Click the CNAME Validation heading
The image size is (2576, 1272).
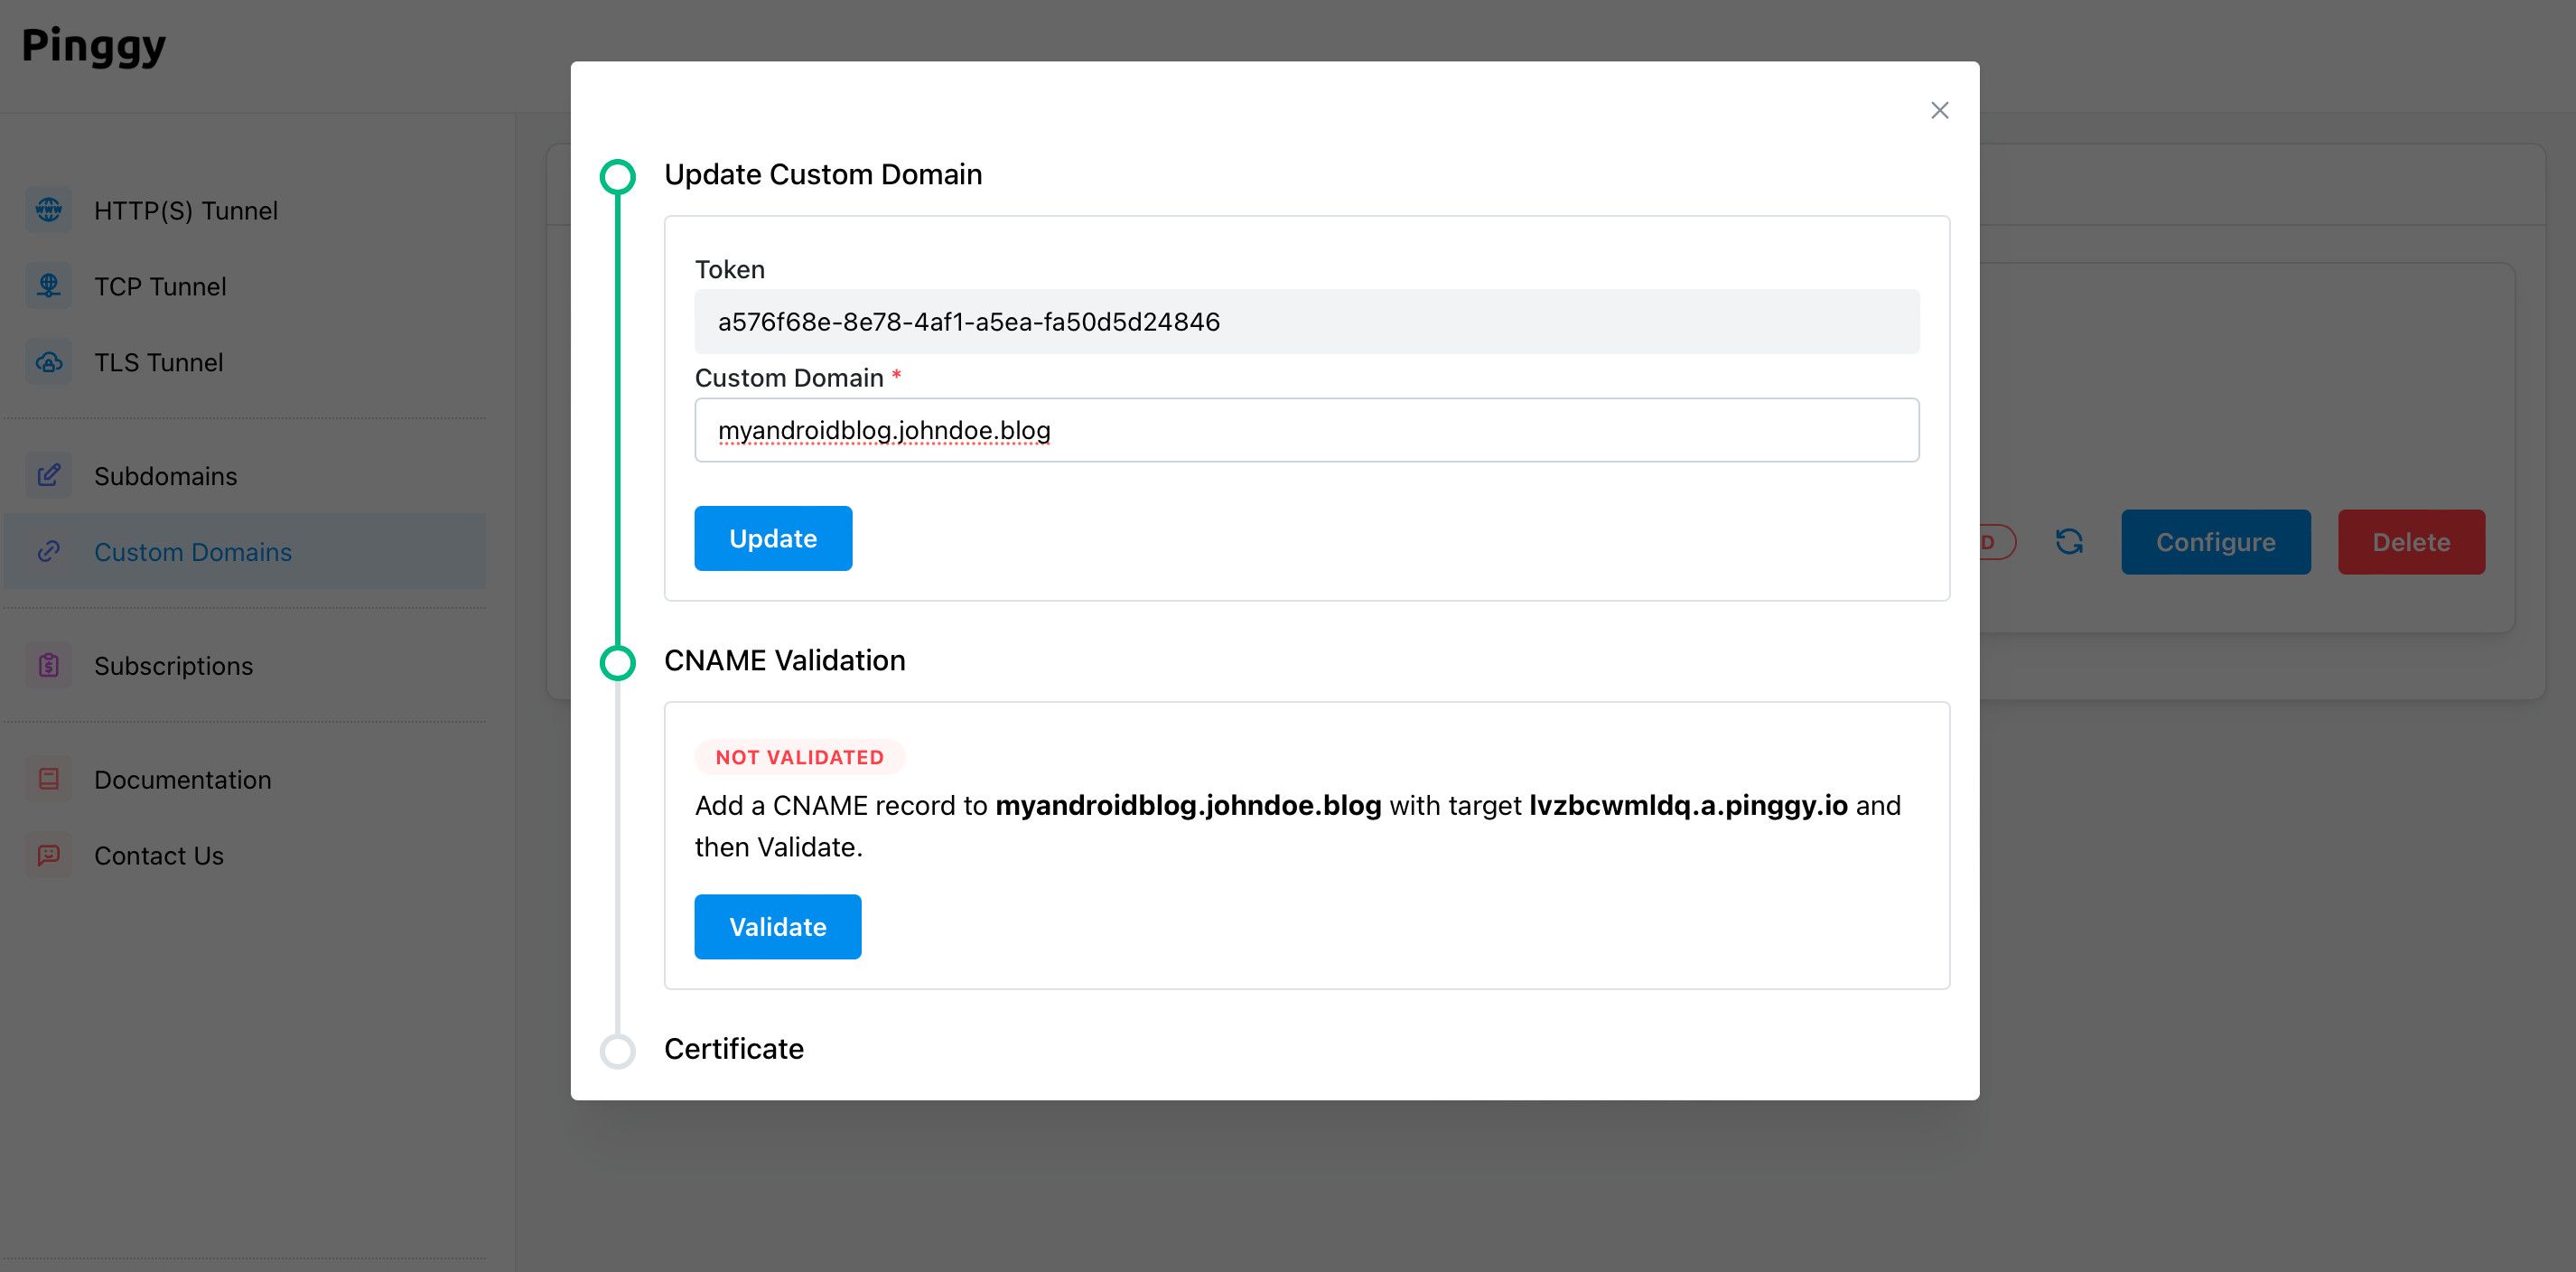coord(784,660)
